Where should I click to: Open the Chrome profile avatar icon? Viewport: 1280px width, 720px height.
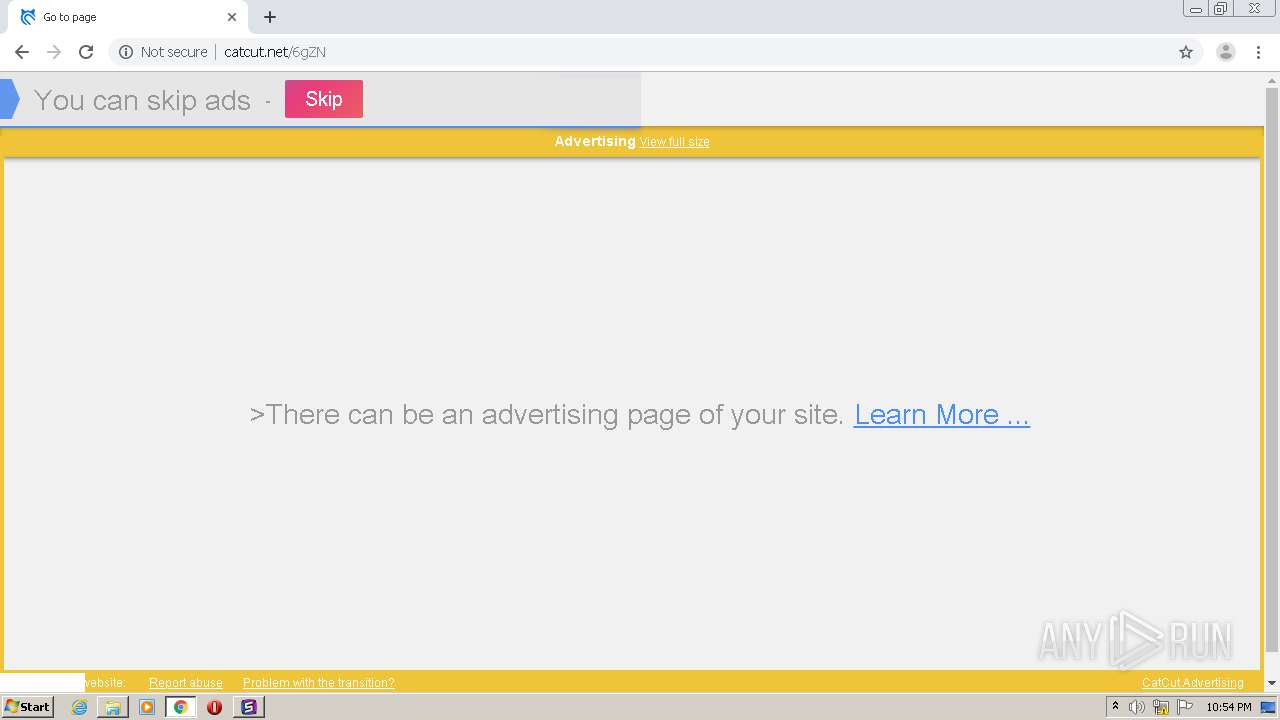1226,52
